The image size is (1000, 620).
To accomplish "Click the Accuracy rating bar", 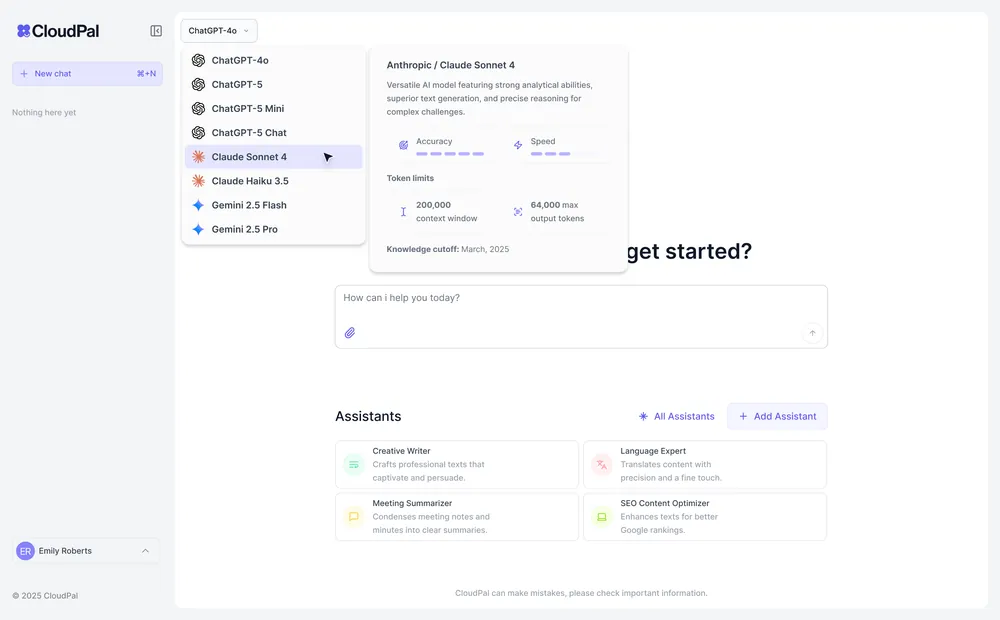I will [450, 154].
